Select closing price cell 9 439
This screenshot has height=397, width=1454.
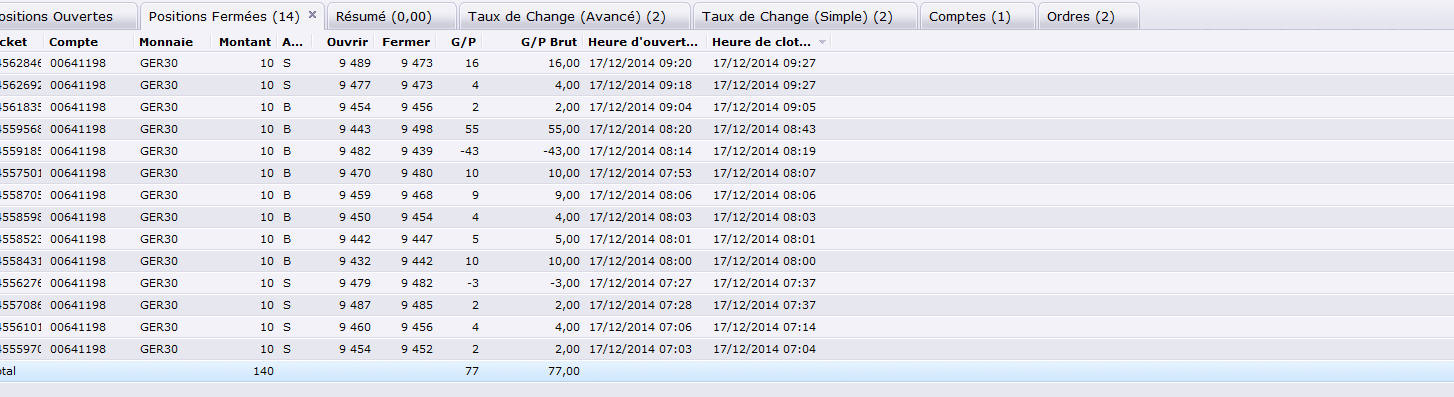click(417, 151)
